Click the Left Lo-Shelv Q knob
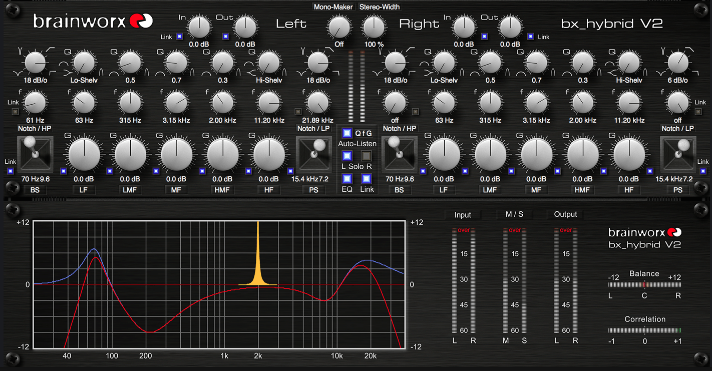Screen dimensions: 712x371 [x=84, y=63]
